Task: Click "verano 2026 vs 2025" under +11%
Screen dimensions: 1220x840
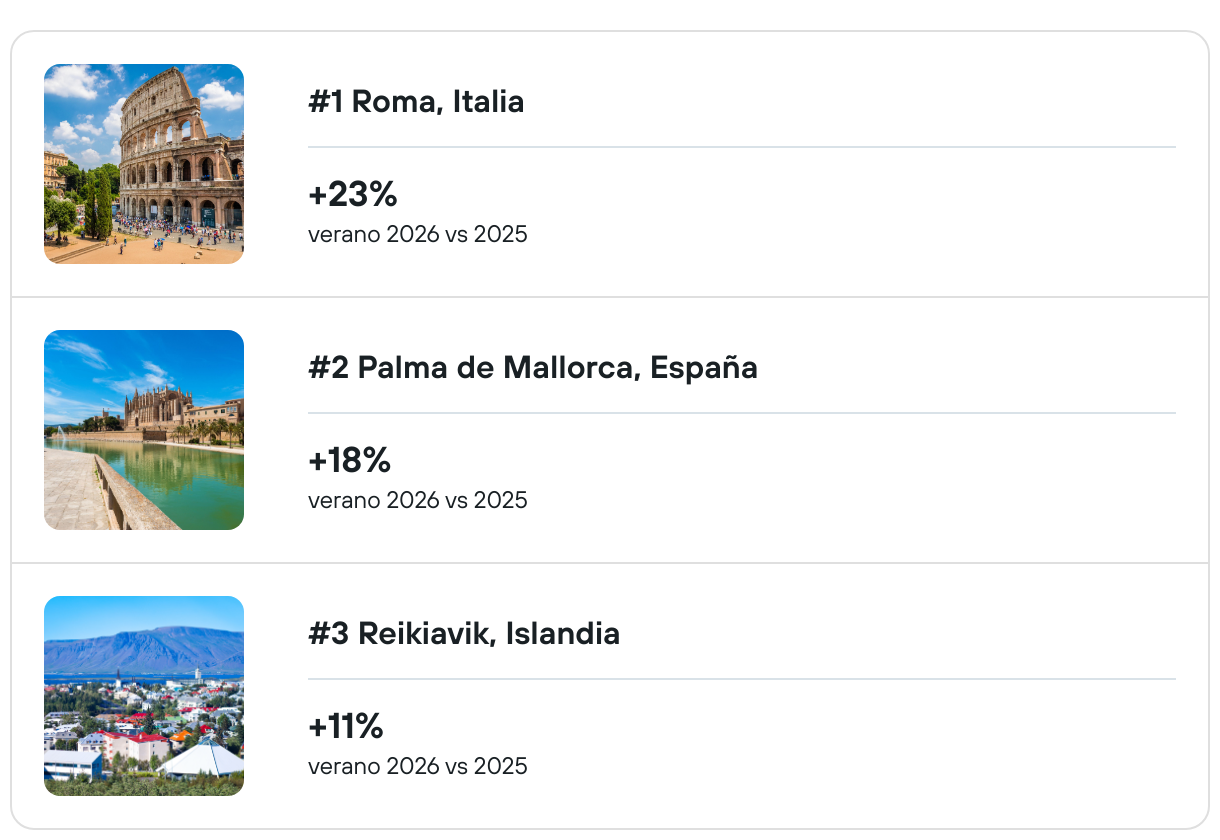Action: 417,767
